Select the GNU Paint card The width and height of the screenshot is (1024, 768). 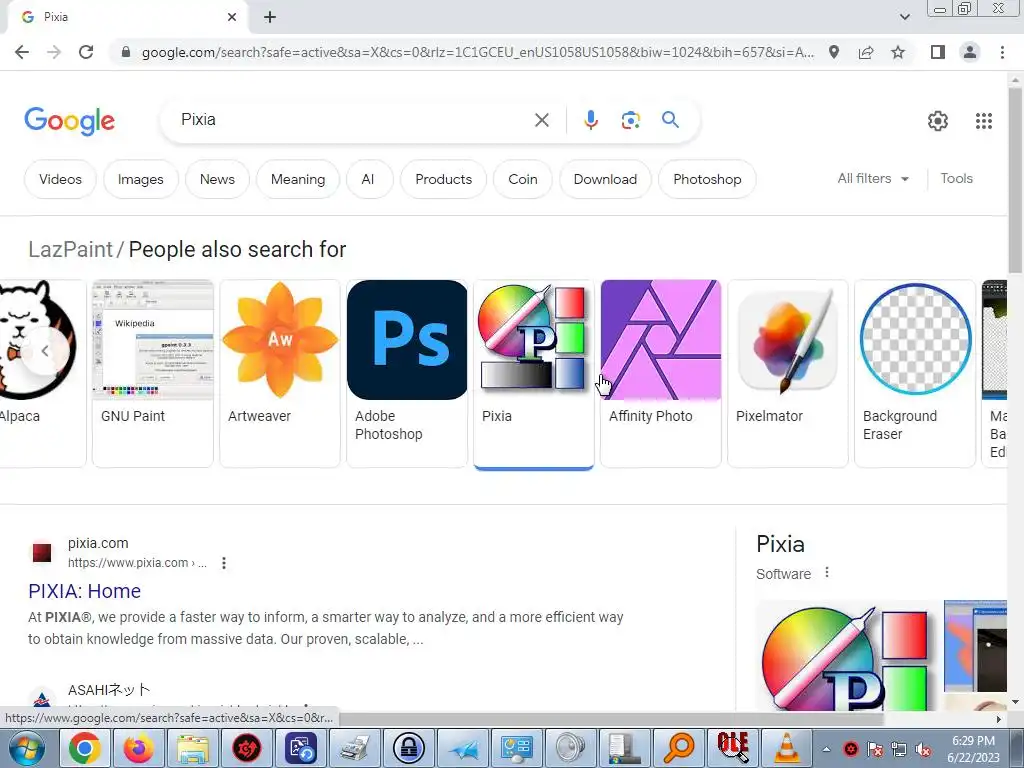point(153,373)
